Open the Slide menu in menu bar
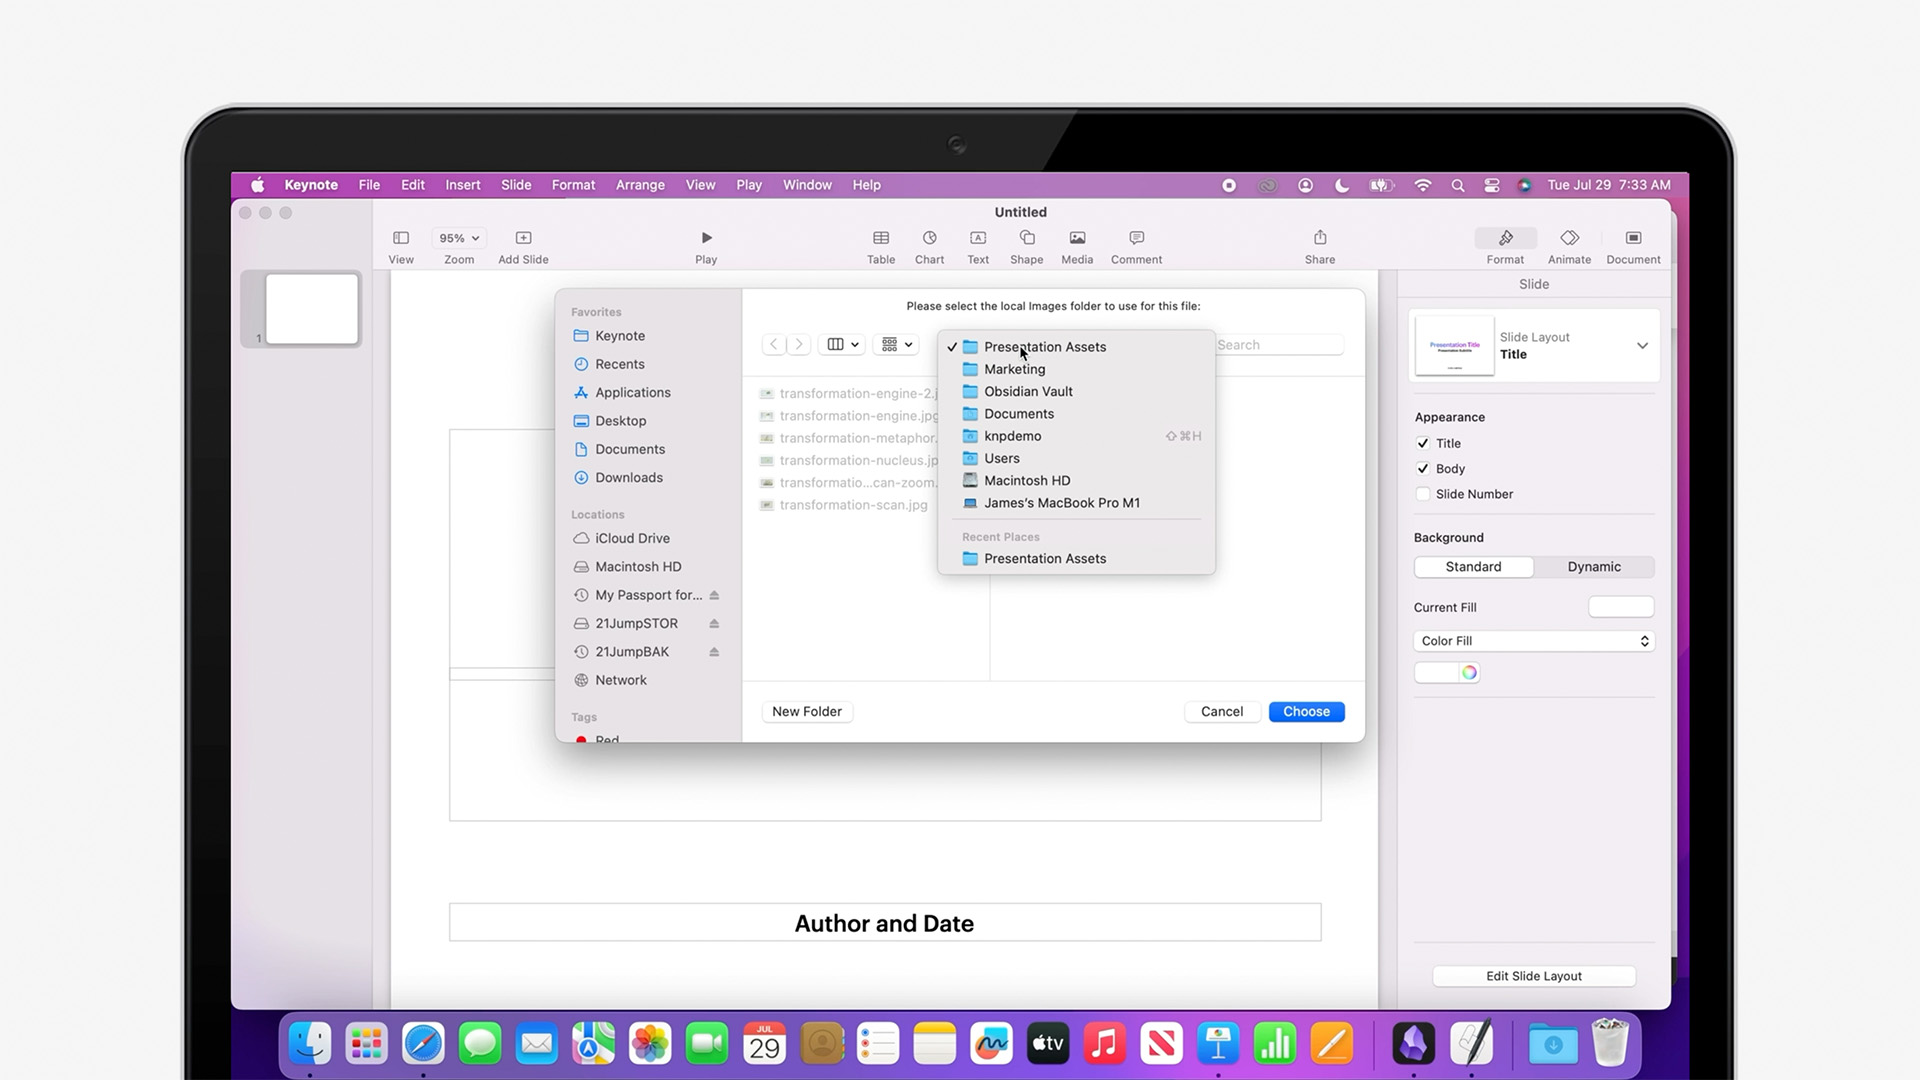The width and height of the screenshot is (1920, 1080). tap(516, 185)
